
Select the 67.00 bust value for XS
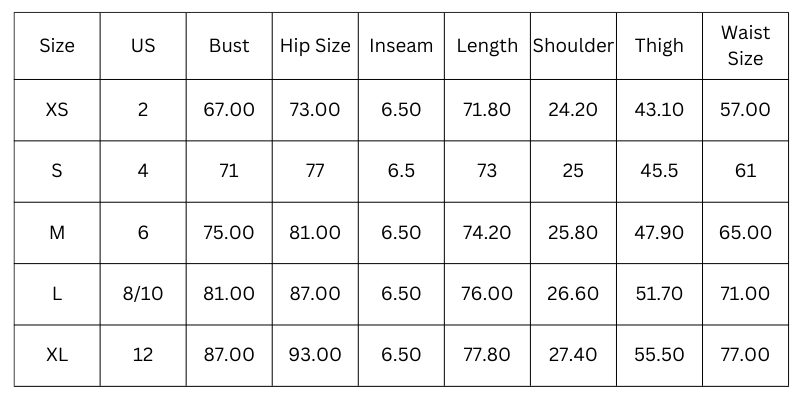[229, 110]
